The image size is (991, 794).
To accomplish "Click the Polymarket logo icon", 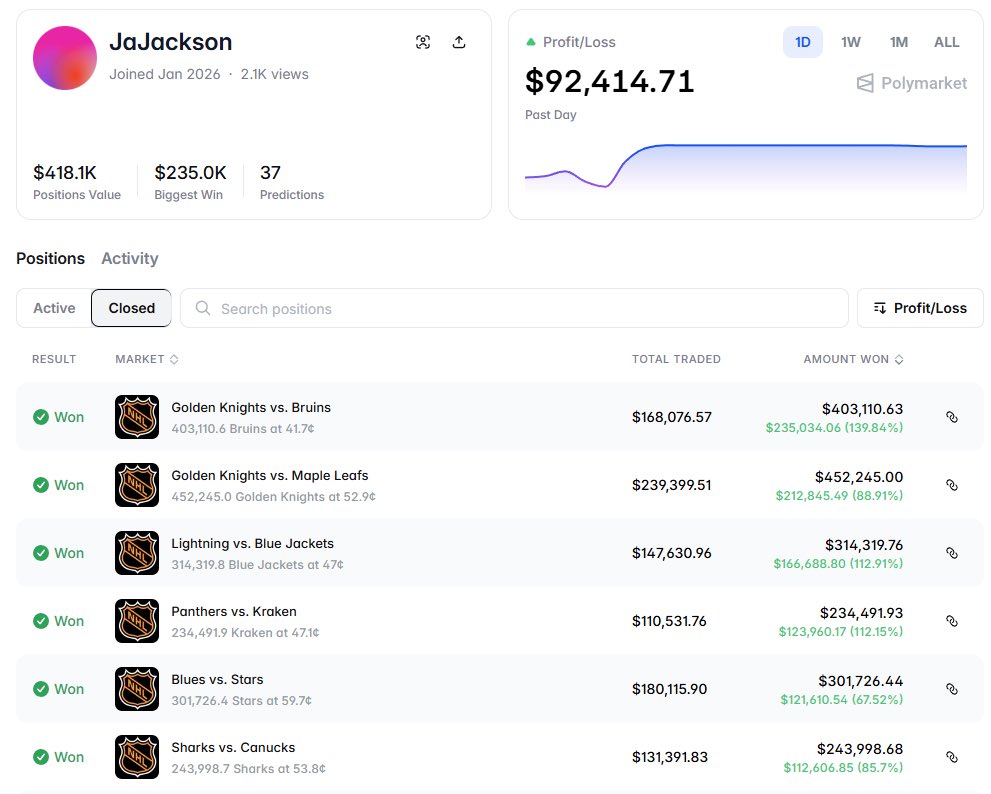I will point(866,83).
